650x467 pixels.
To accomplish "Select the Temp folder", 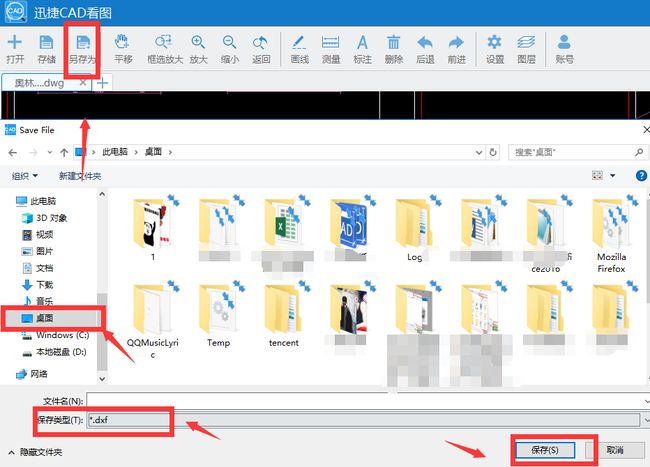I will click(x=218, y=315).
